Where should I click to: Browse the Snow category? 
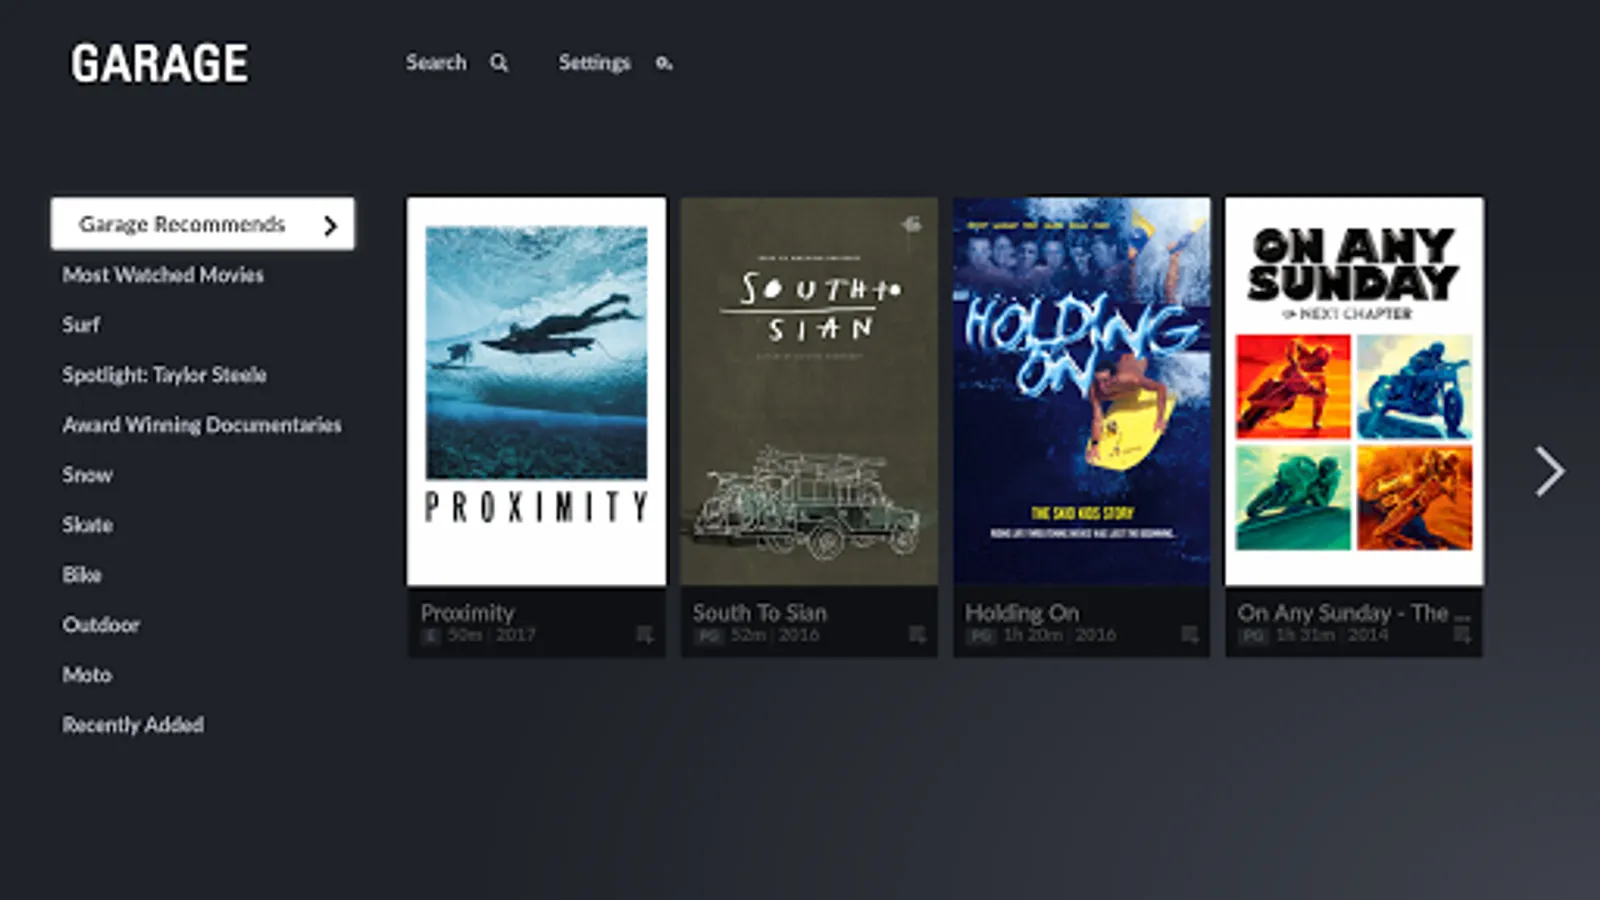pyautogui.click(x=87, y=475)
